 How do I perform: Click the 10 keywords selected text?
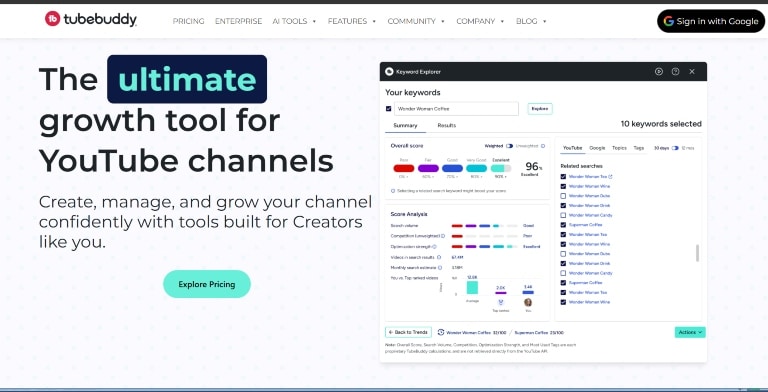661,124
